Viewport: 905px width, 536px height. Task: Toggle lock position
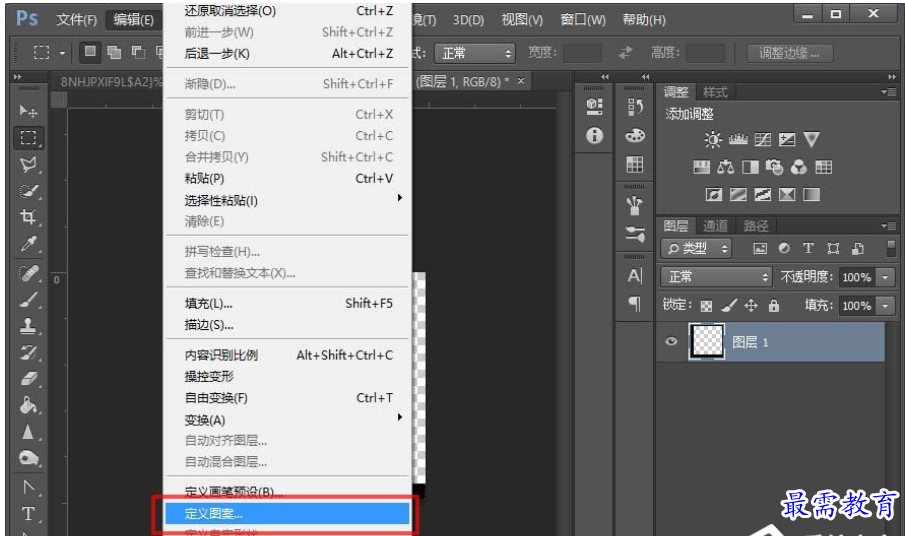(x=751, y=305)
